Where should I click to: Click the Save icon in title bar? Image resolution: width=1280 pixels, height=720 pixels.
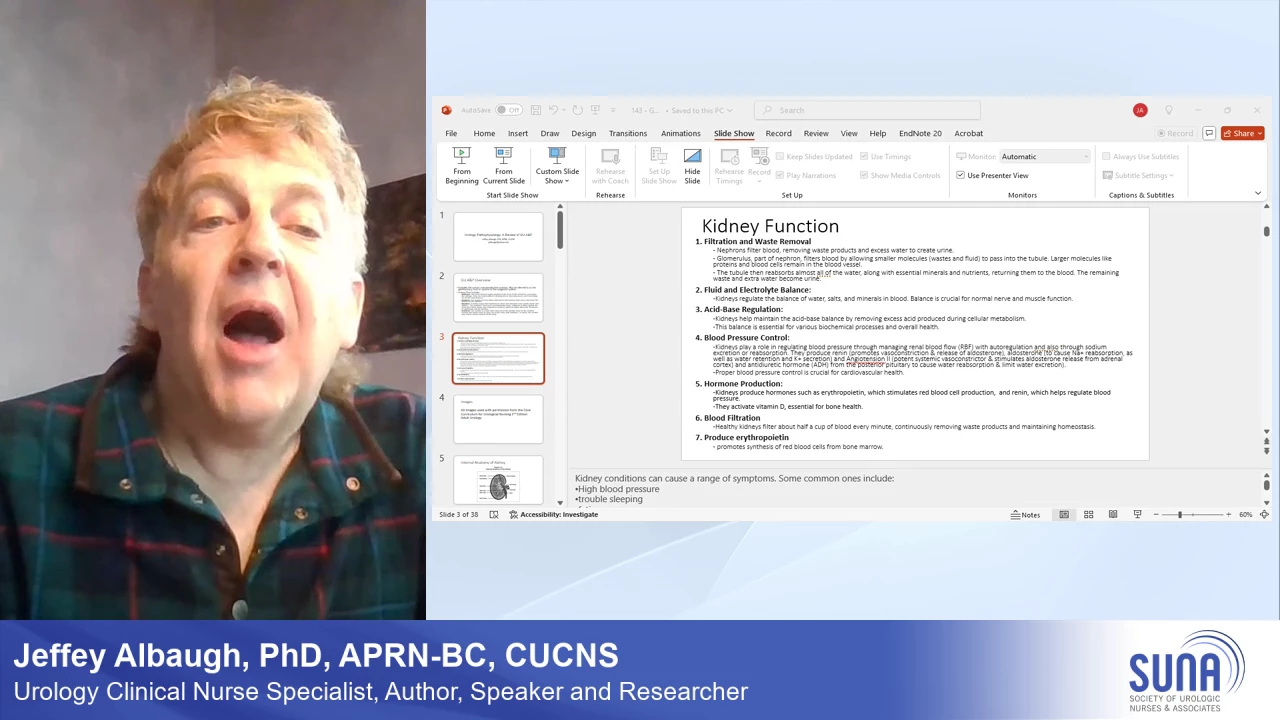pyautogui.click(x=536, y=110)
